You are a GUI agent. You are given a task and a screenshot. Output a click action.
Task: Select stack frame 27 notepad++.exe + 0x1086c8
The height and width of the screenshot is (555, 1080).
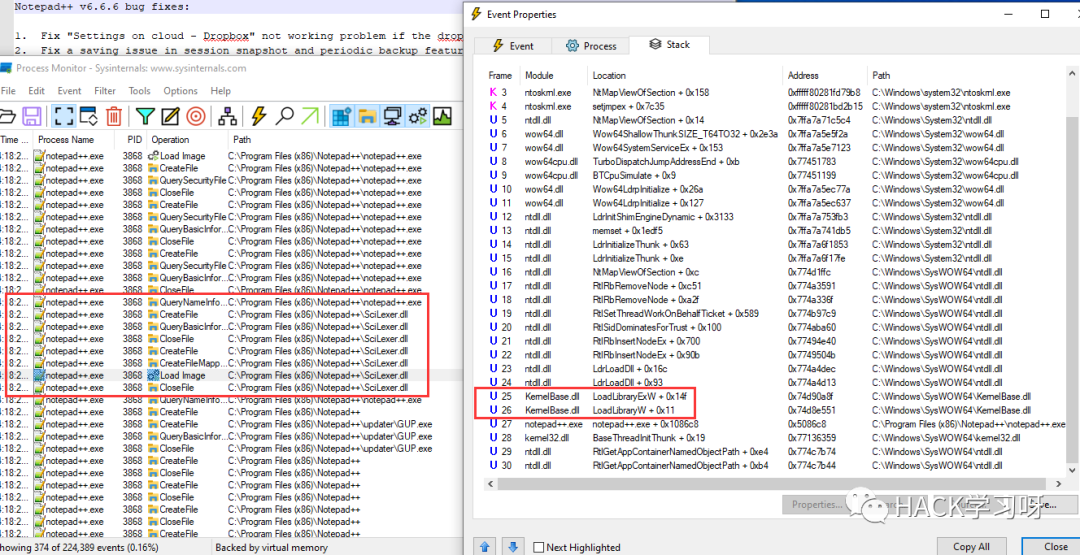[775, 424]
